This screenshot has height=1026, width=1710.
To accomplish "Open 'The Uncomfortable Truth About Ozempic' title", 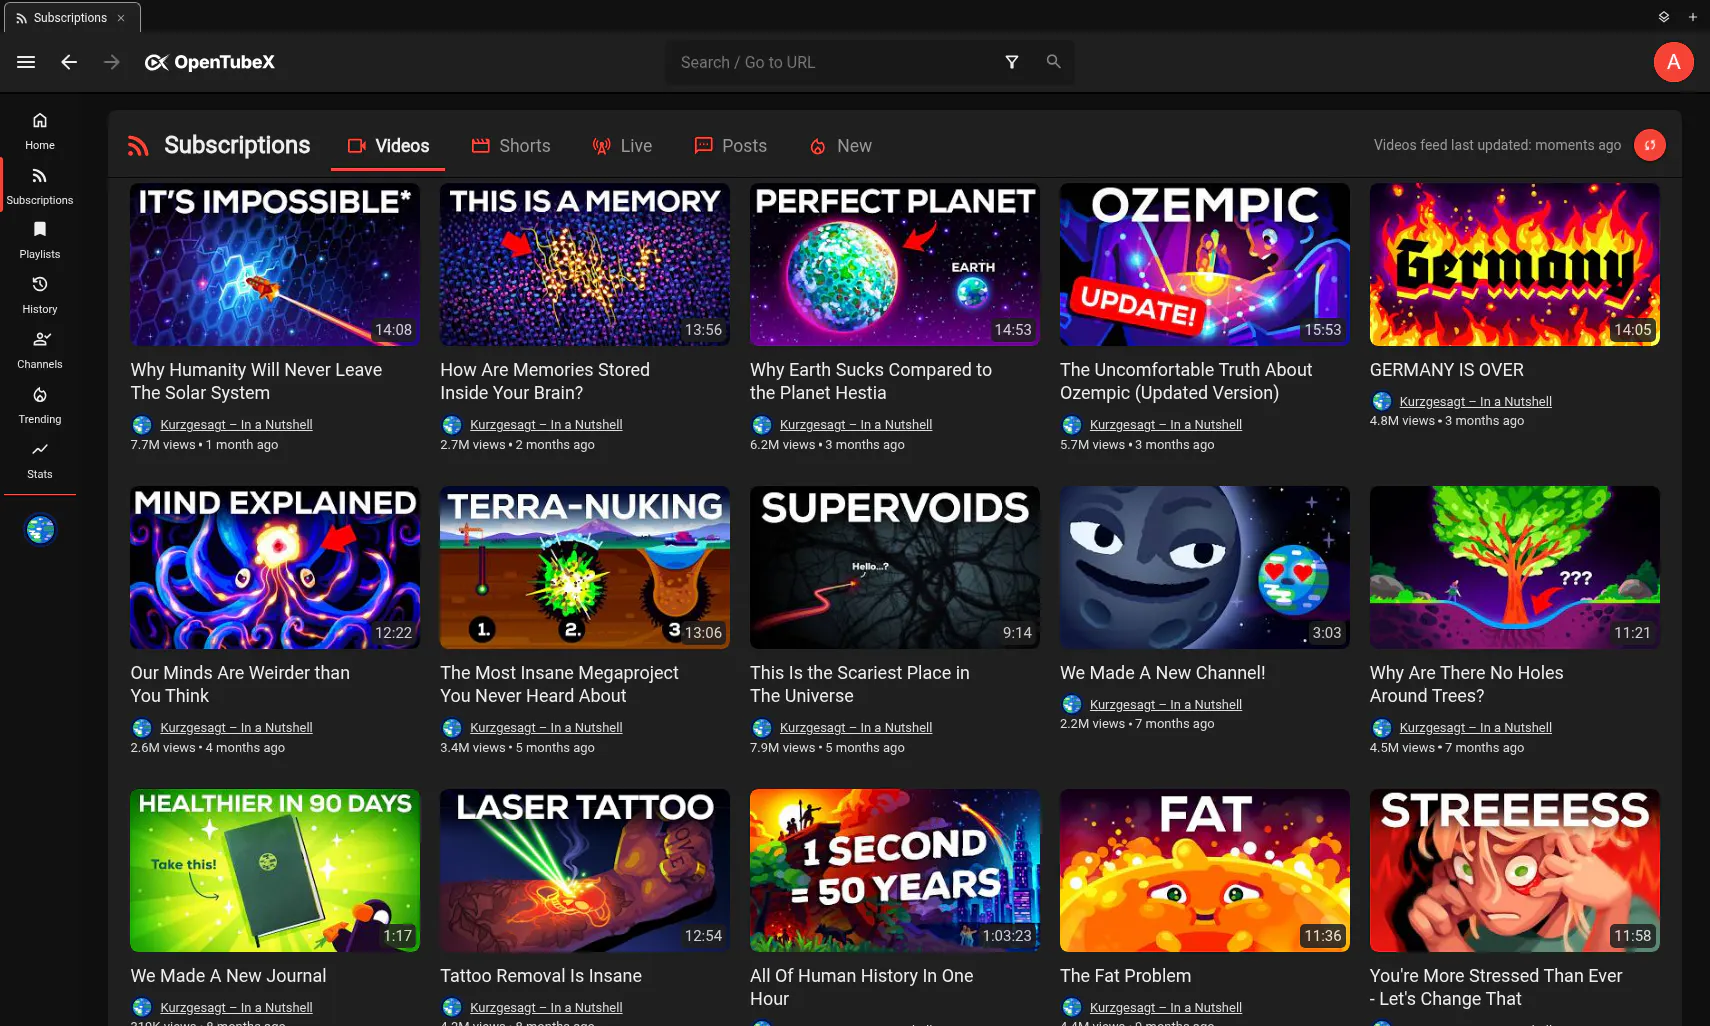I will (1186, 381).
